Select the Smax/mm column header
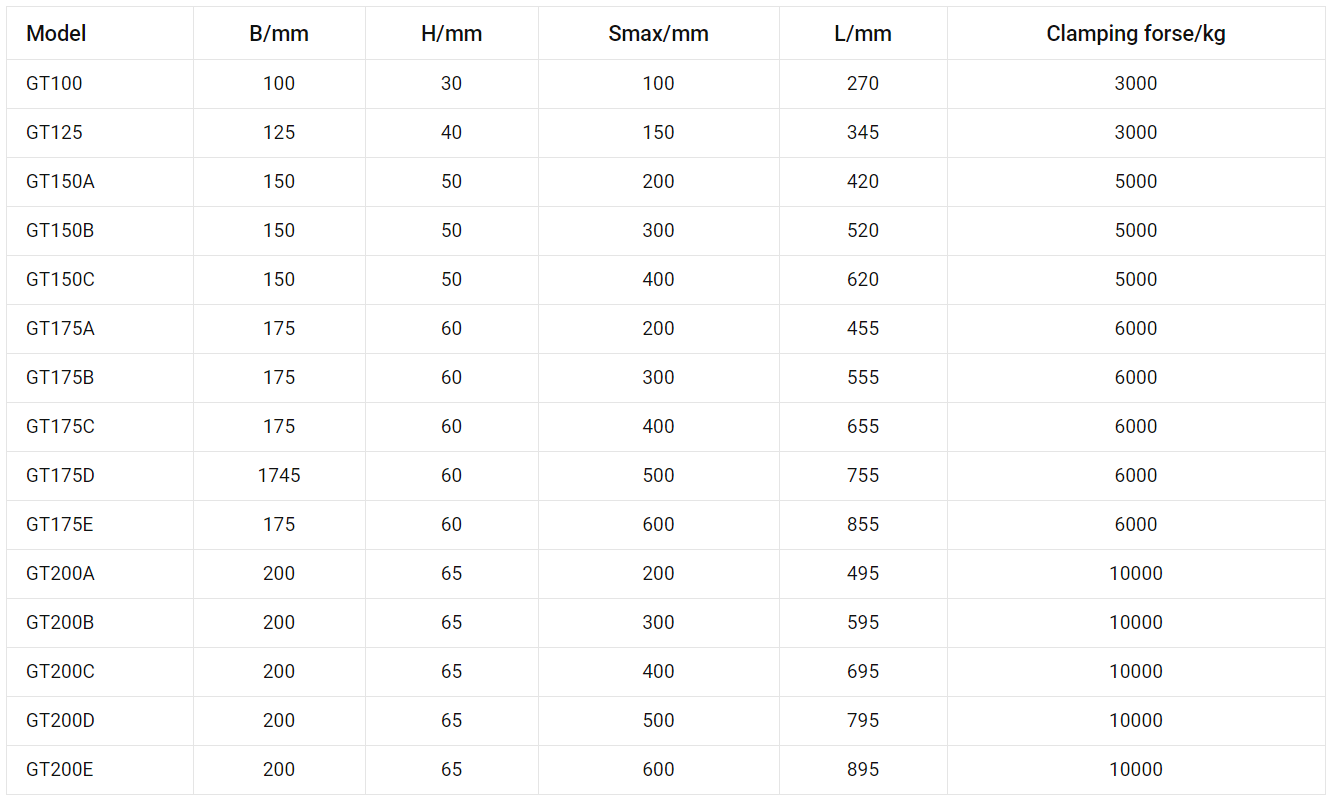1333x804 pixels. tap(658, 33)
